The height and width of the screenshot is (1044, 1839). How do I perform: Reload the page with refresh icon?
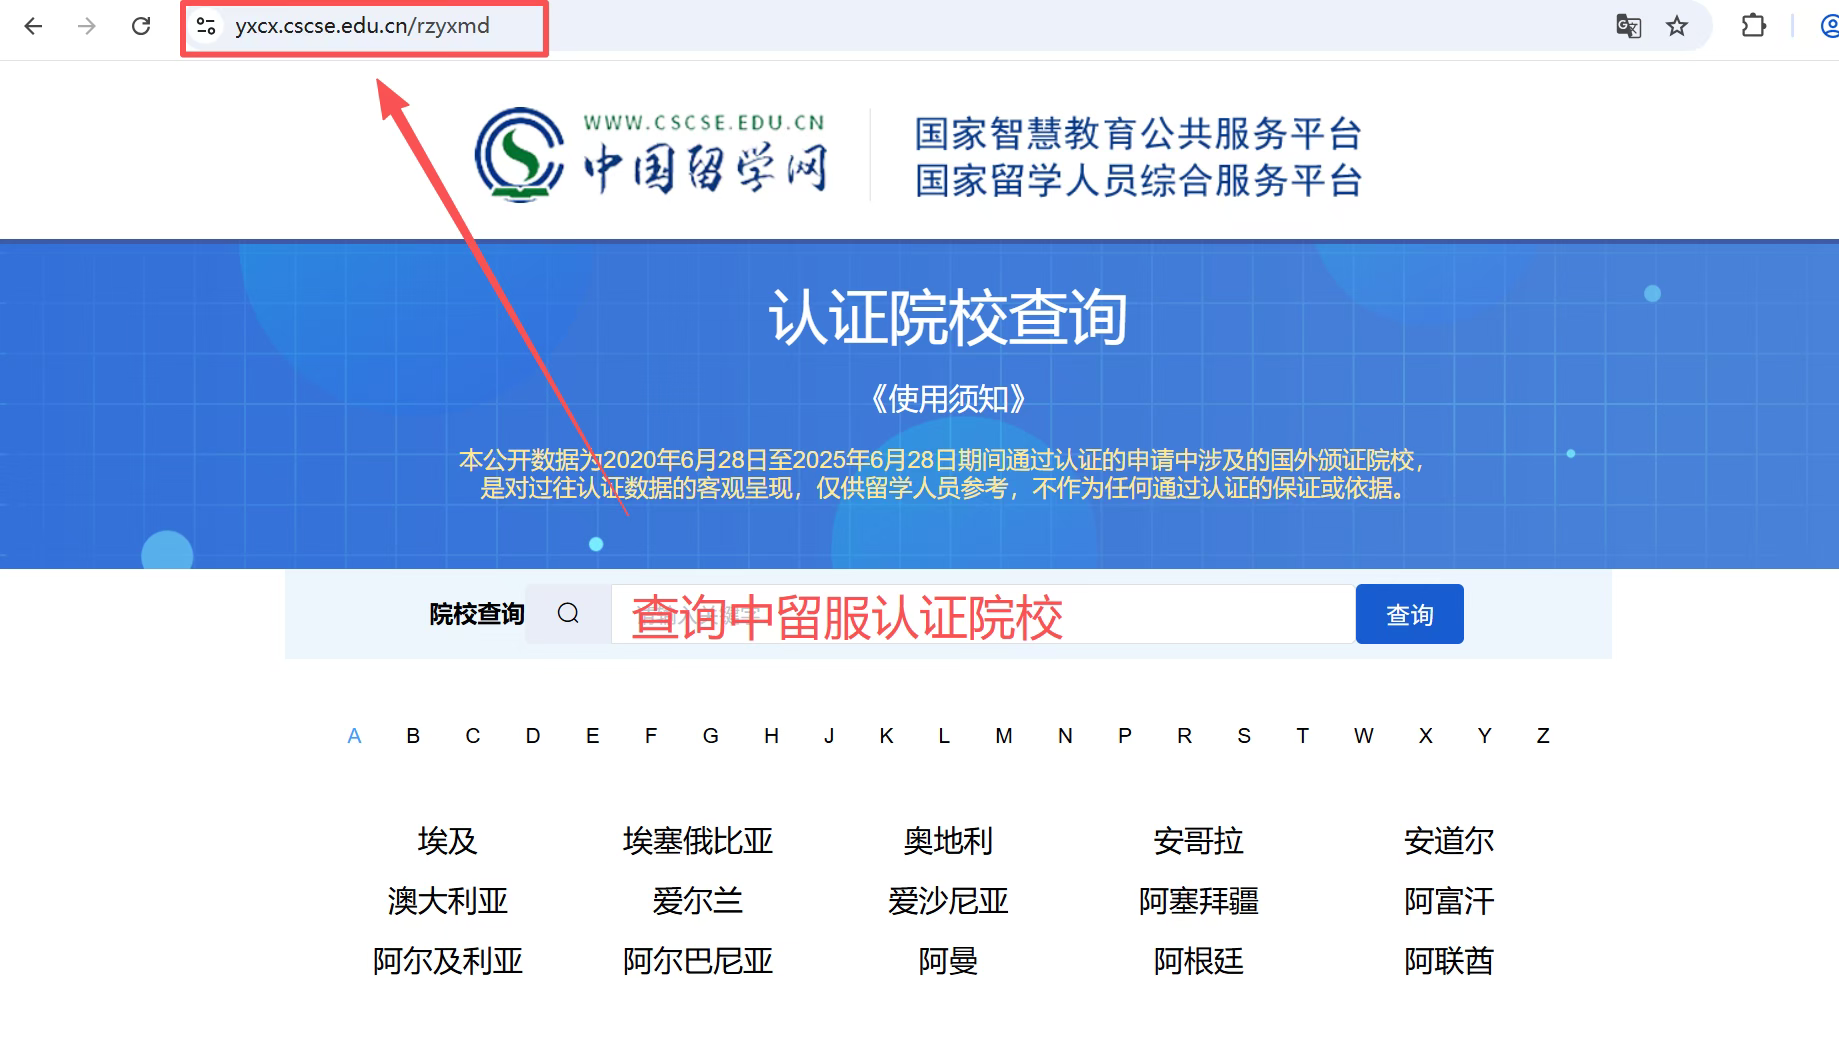(x=141, y=26)
